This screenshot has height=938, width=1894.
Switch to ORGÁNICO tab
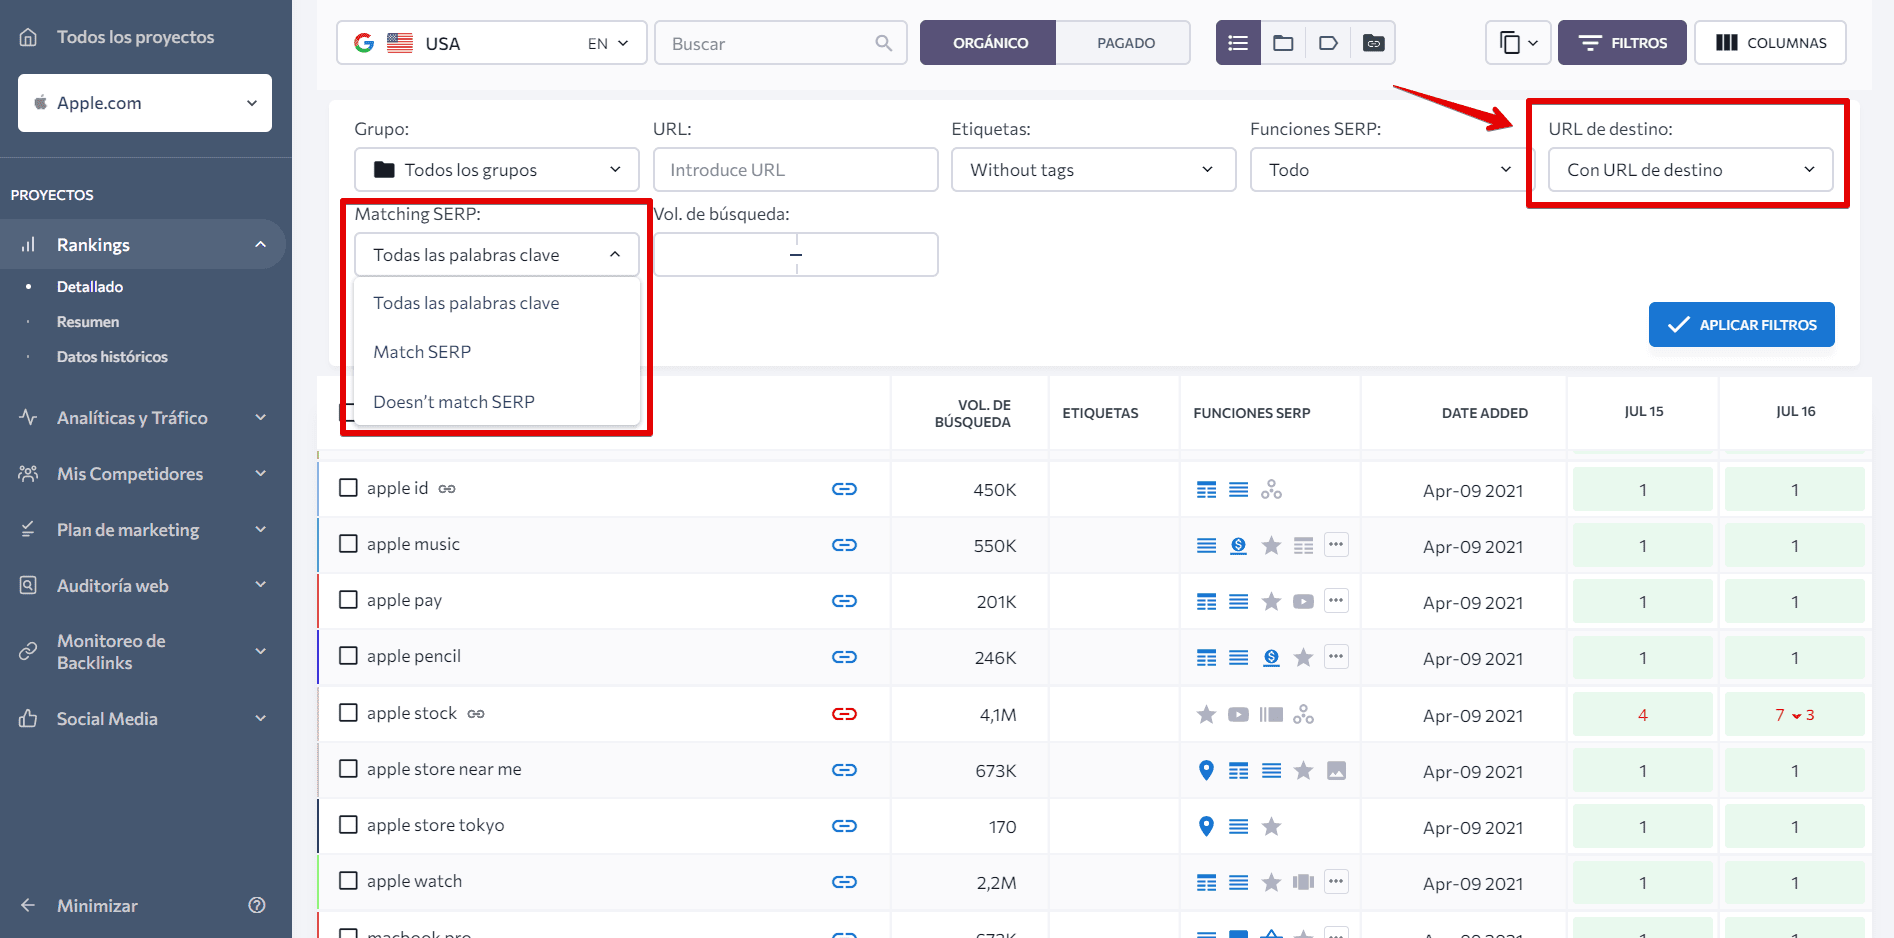pos(988,43)
